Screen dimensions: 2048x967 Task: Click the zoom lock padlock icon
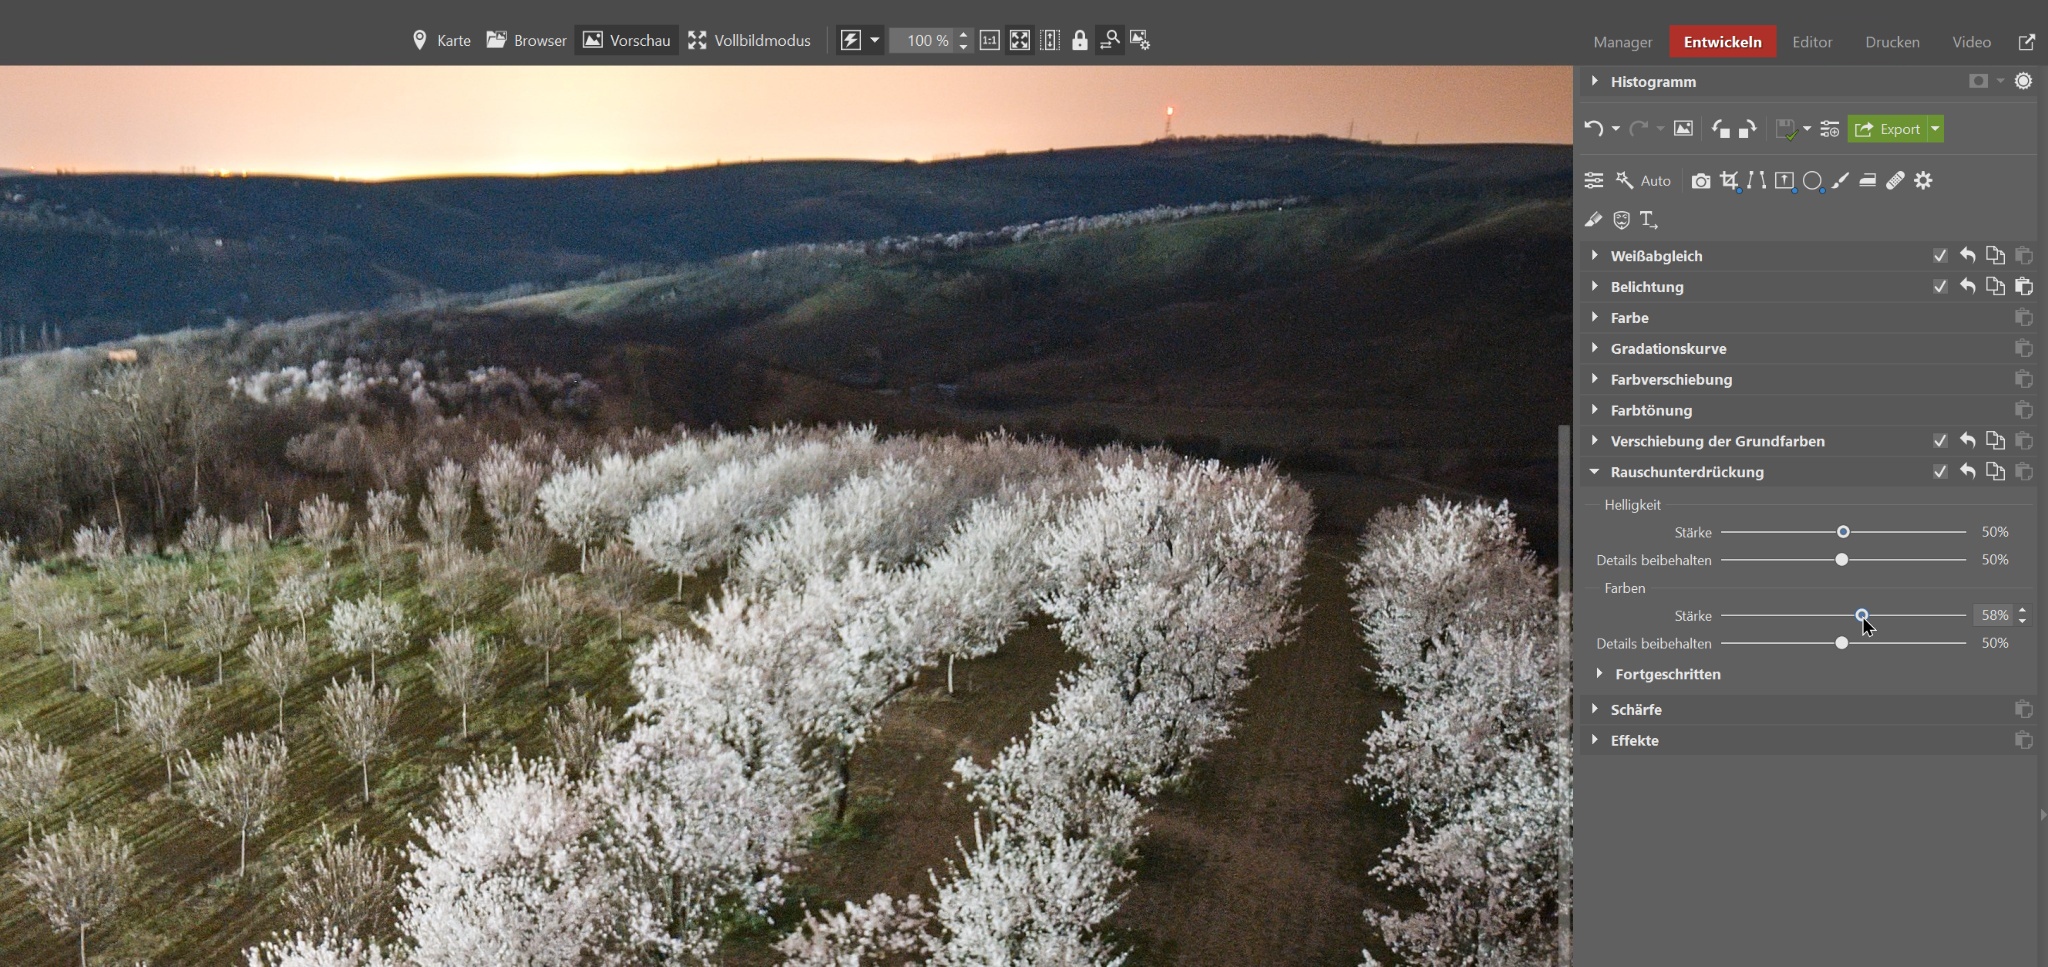(1080, 41)
